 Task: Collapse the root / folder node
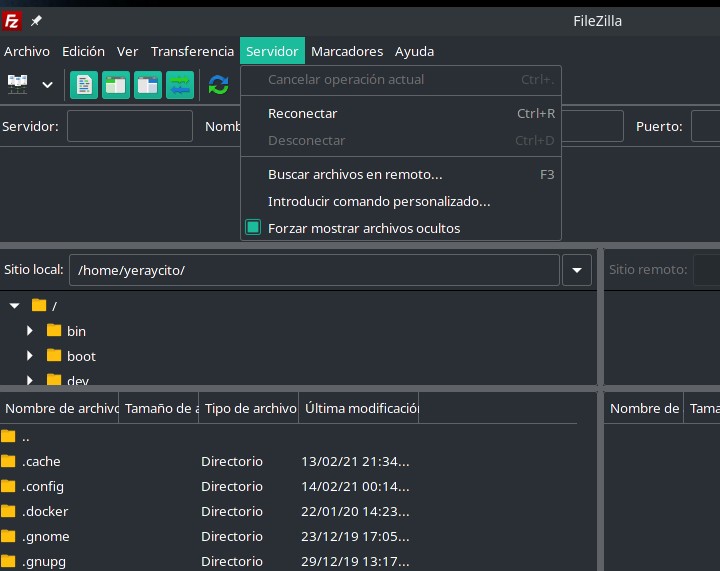[x=14, y=306]
